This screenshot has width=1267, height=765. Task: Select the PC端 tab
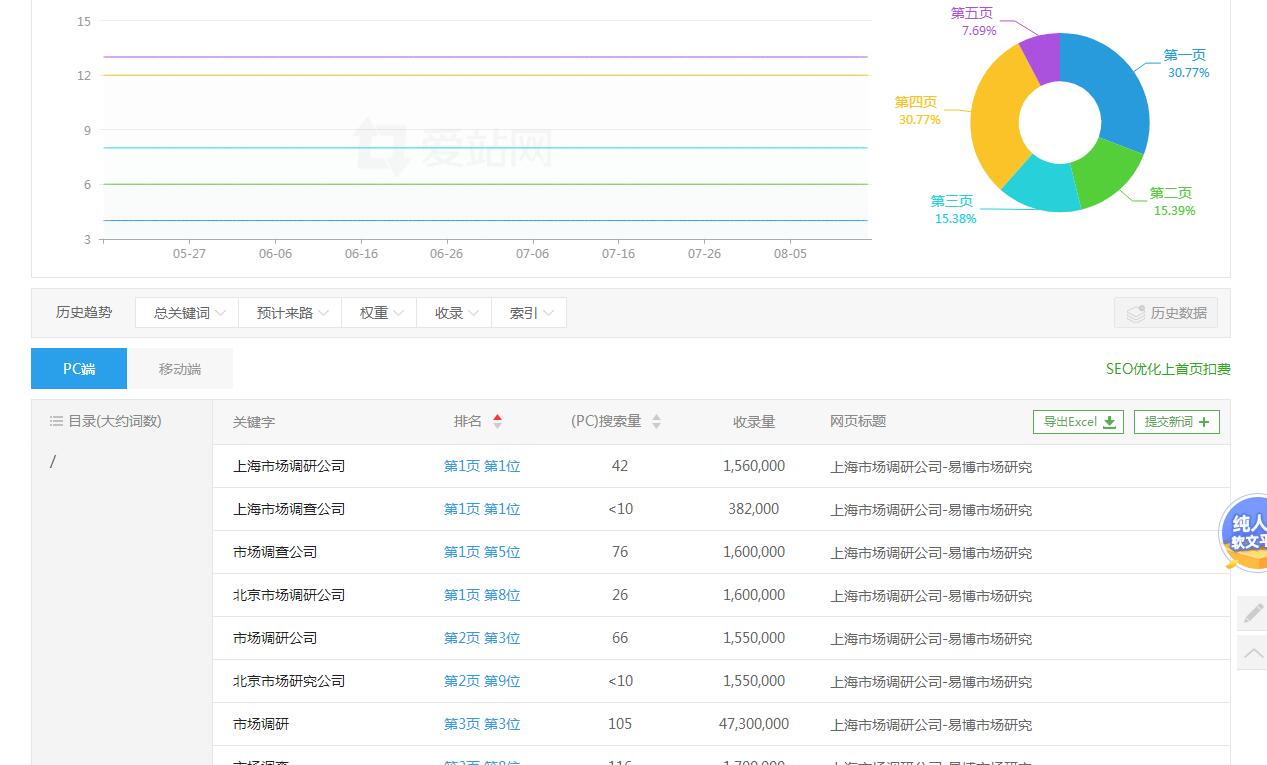(x=79, y=369)
